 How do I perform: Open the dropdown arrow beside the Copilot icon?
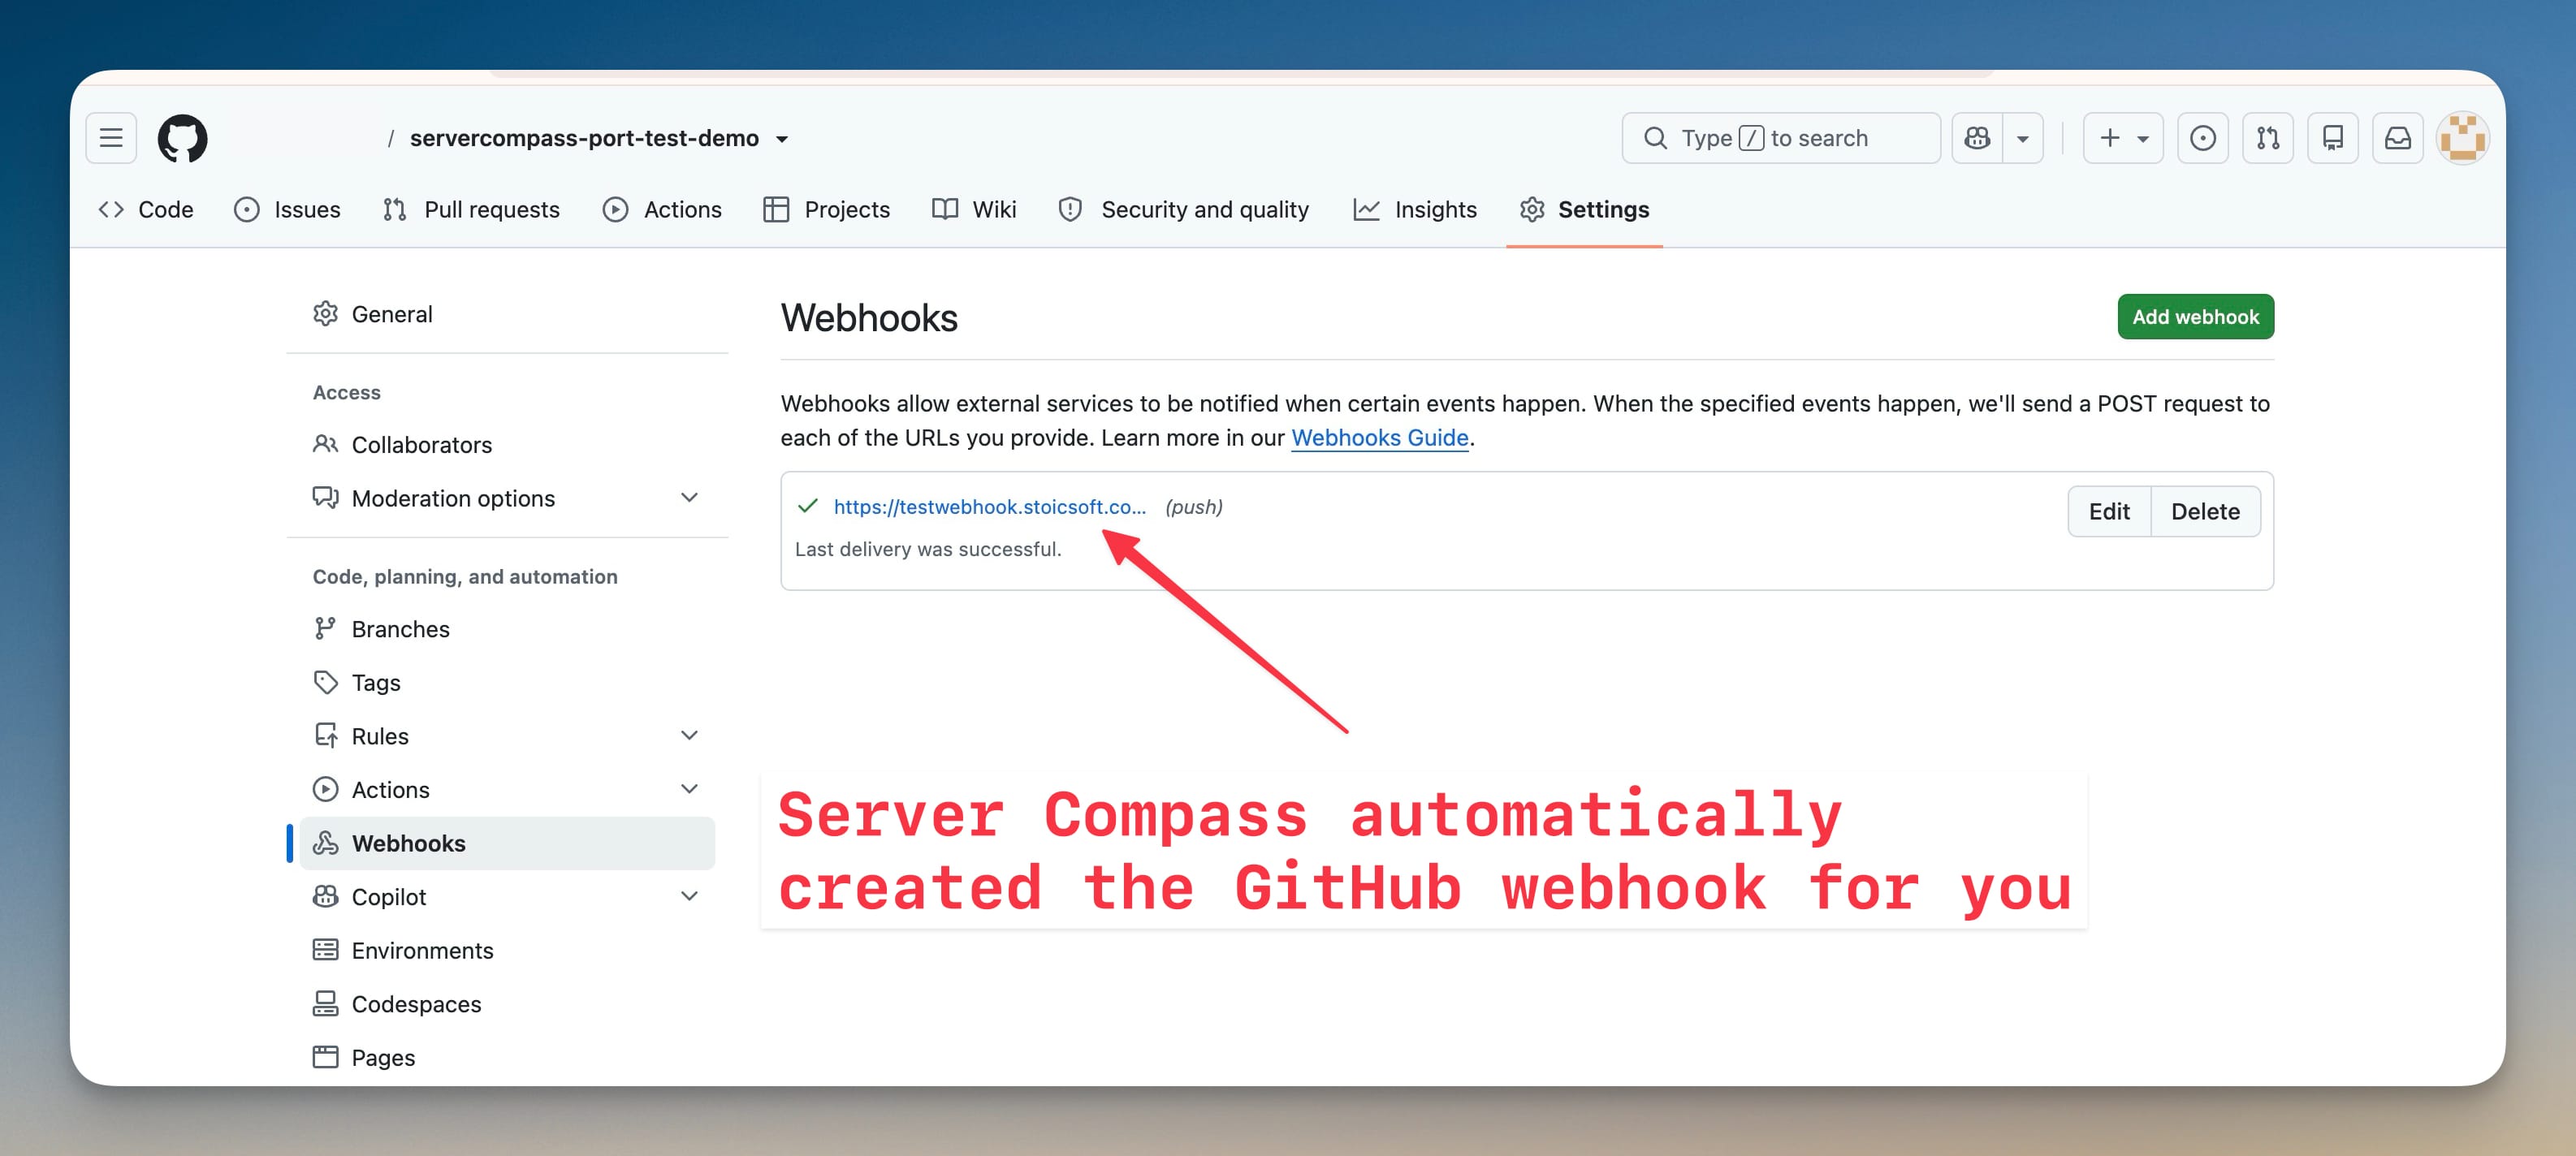click(2023, 138)
